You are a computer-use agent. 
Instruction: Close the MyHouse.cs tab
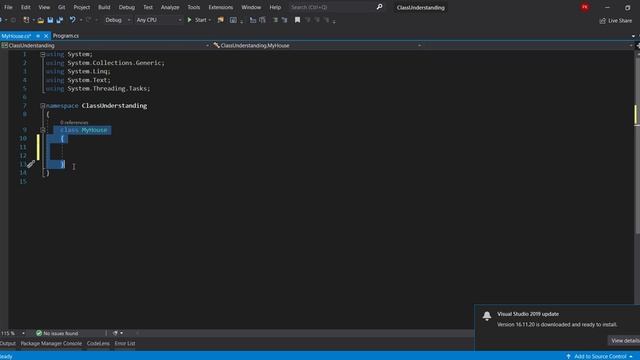tap(46, 36)
